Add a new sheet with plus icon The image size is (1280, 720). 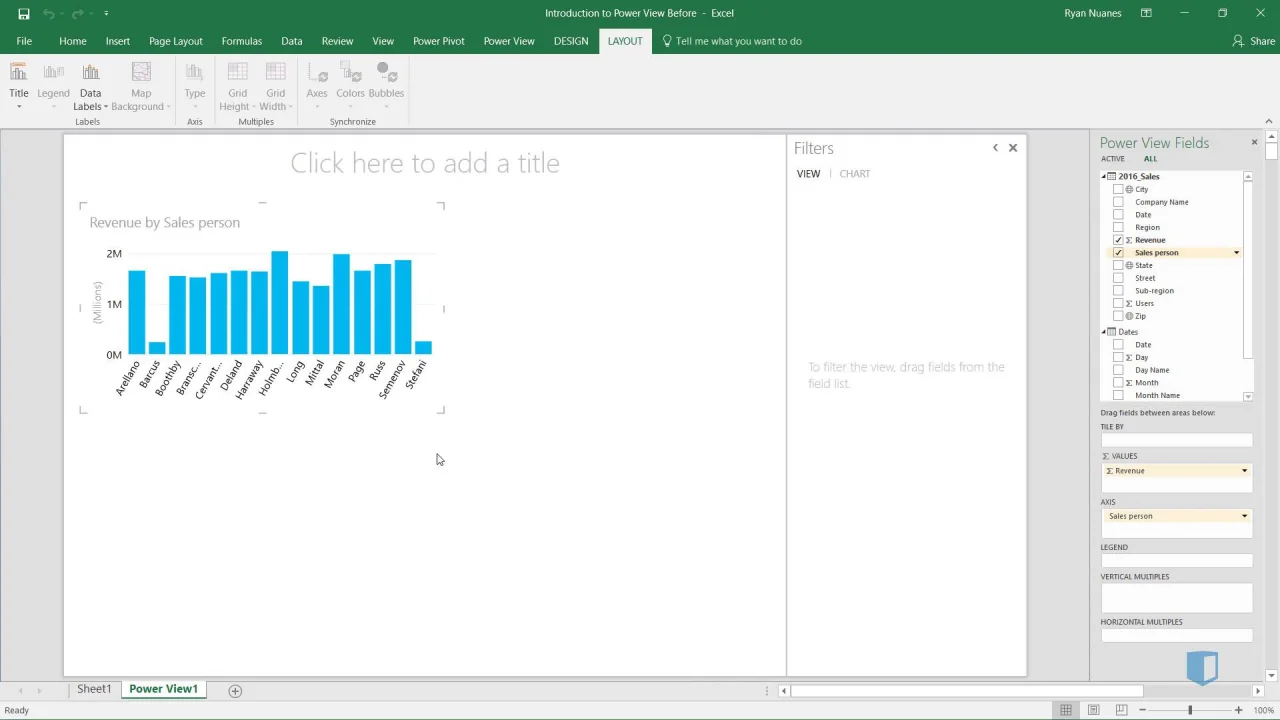coord(235,691)
